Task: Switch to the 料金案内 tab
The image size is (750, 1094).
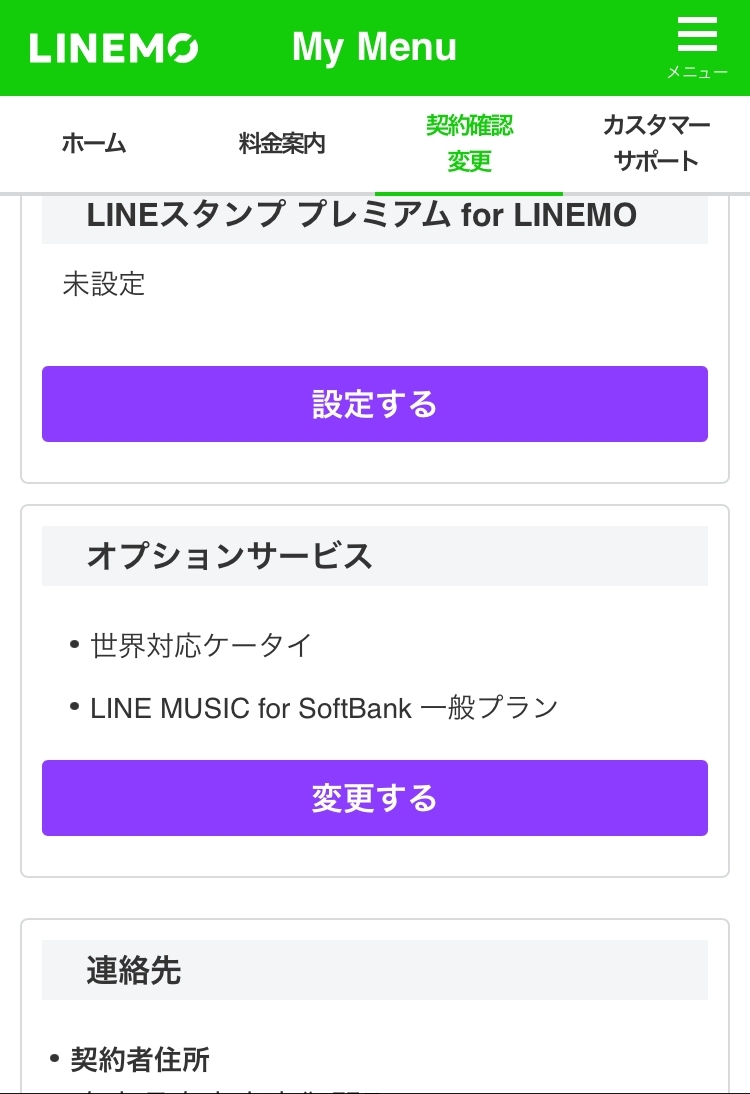Action: [x=282, y=143]
